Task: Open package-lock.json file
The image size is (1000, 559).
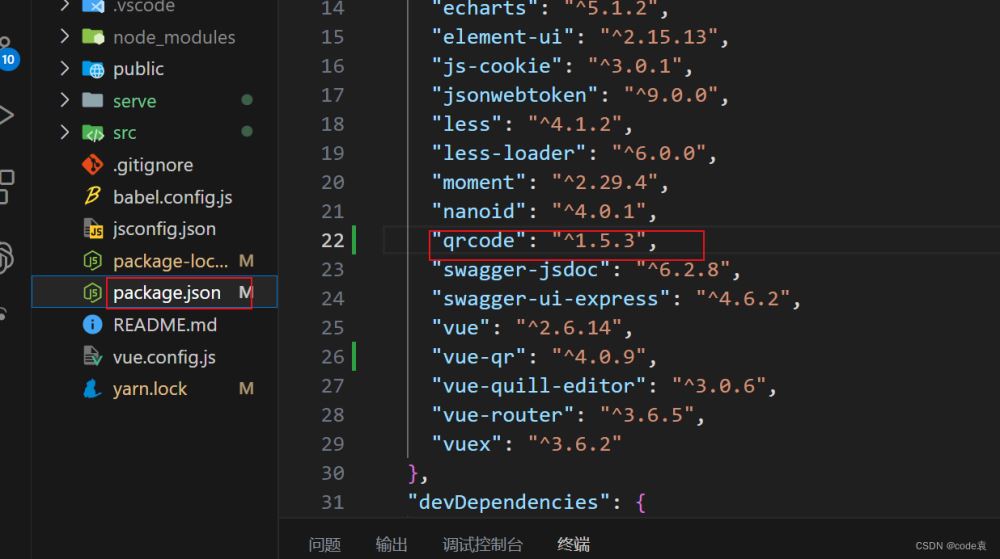Action: (x=170, y=261)
